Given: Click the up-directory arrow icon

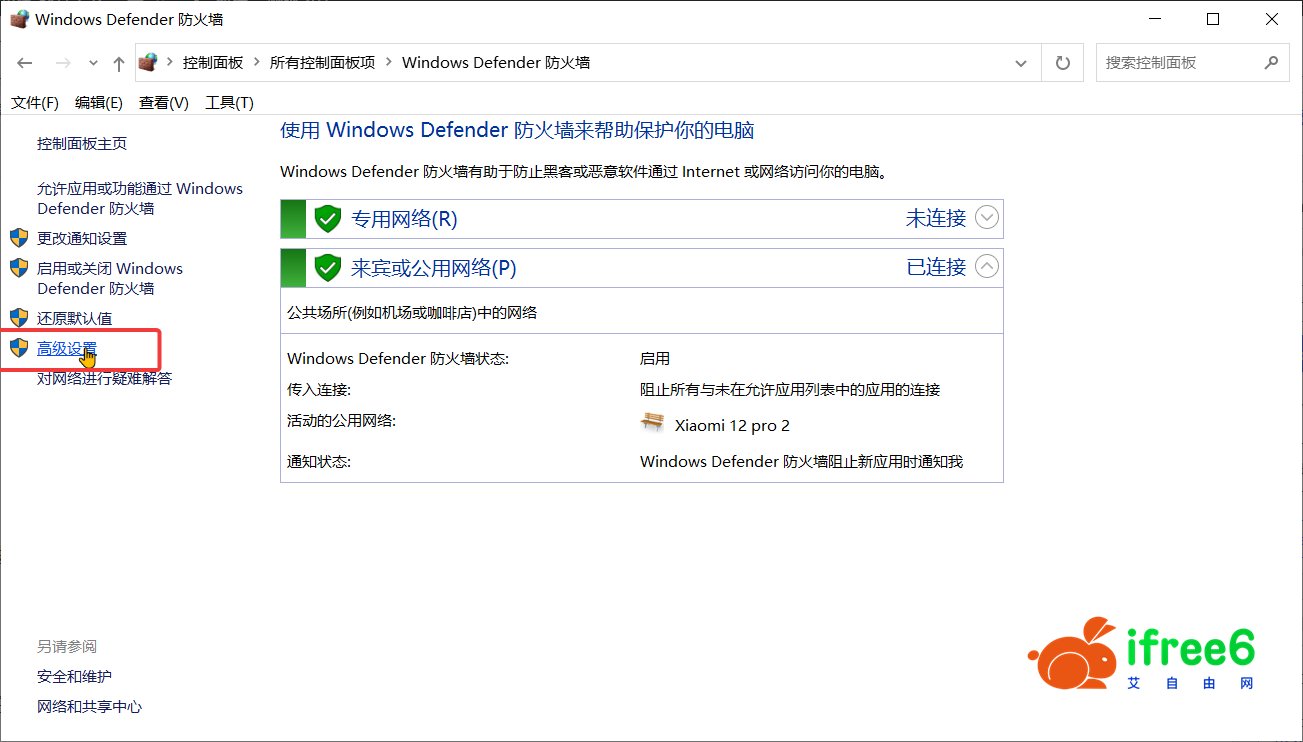Looking at the screenshot, I should pyautogui.click(x=119, y=63).
